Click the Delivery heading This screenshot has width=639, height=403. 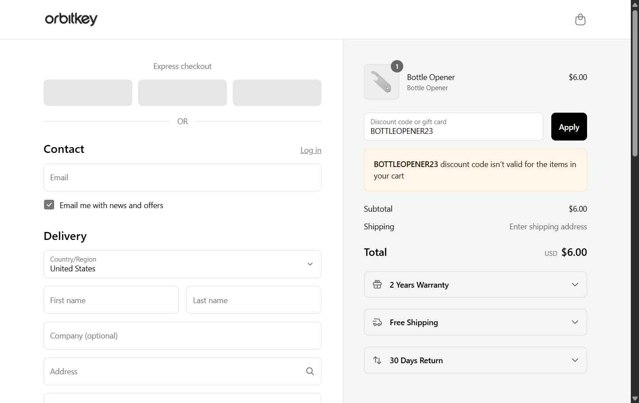coord(65,236)
